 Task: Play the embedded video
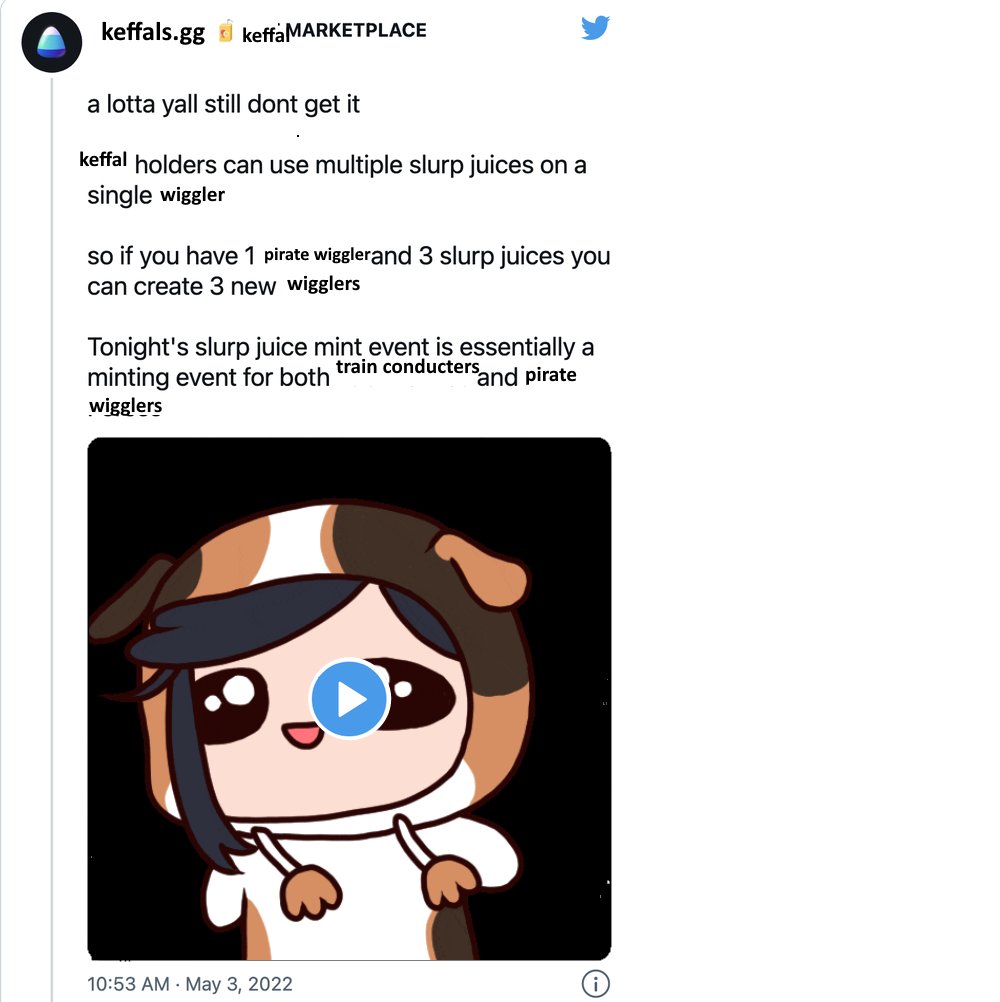point(350,698)
